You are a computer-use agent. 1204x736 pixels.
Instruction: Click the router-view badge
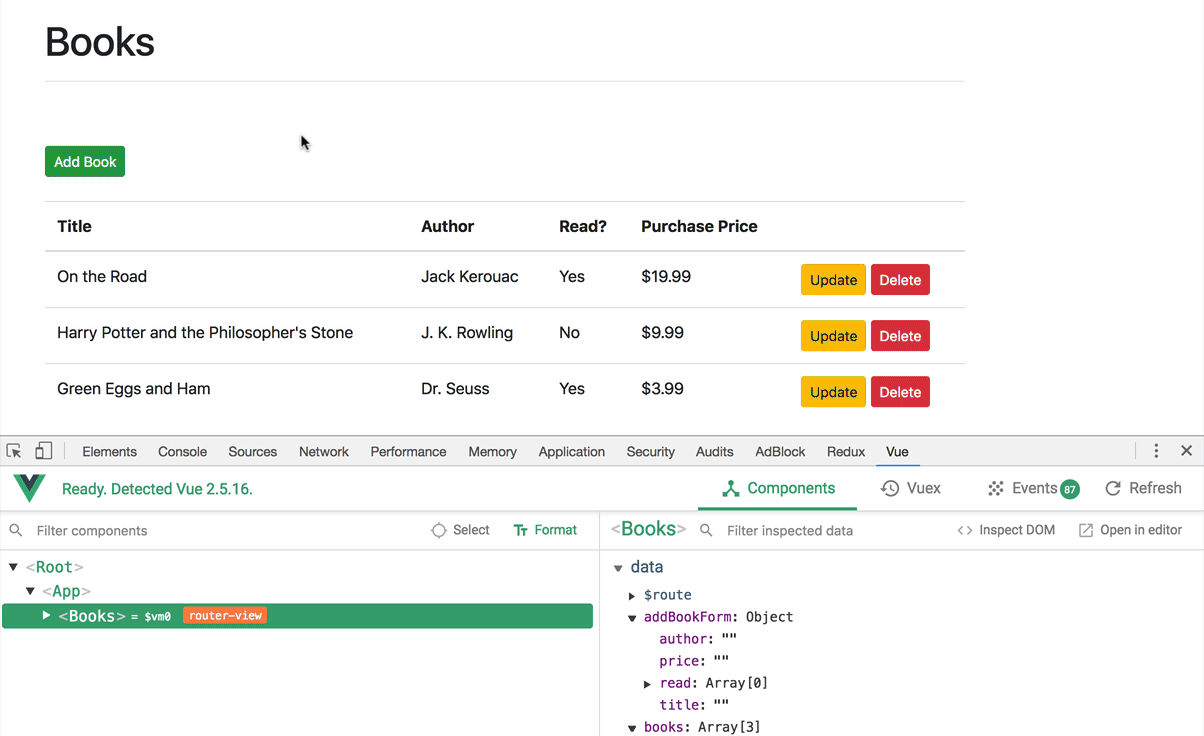tap(225, 616)
